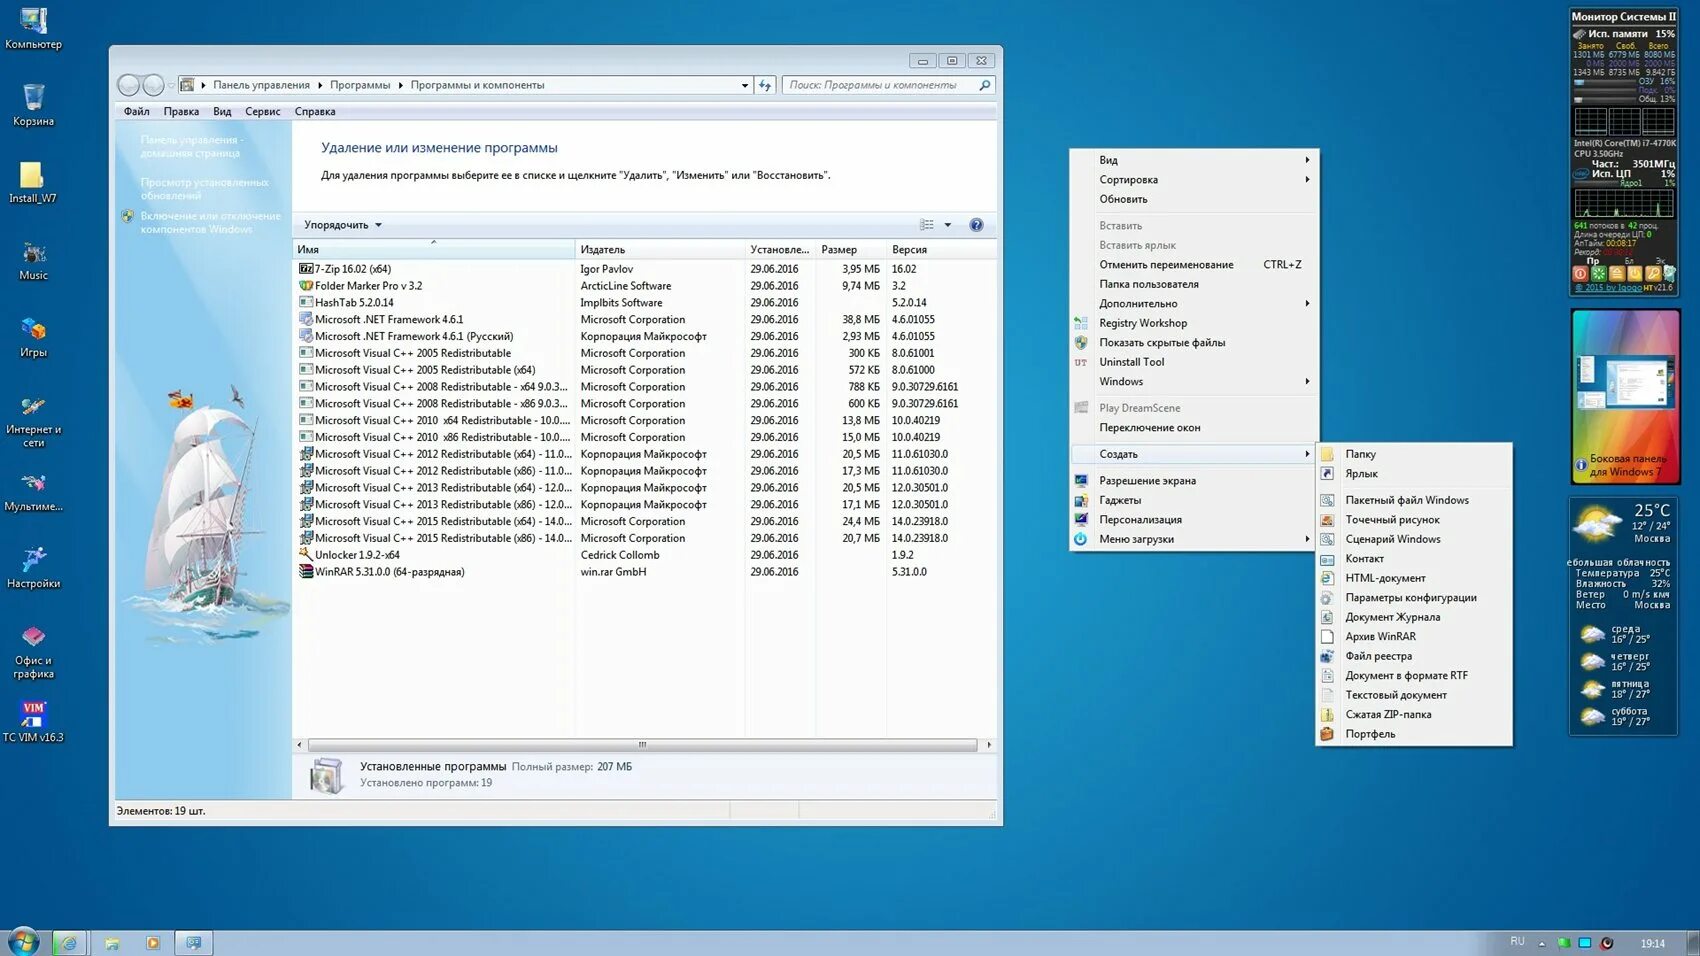Sort by the Имя column header
The image size is (1700, 956).
(434, 250)
